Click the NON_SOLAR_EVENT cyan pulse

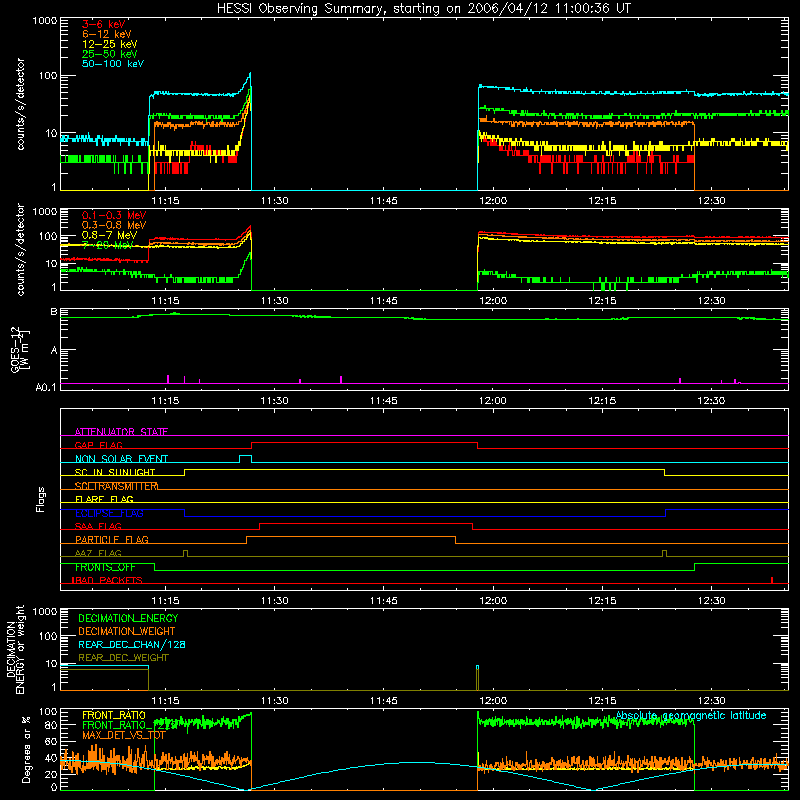[x=245, y=458]
